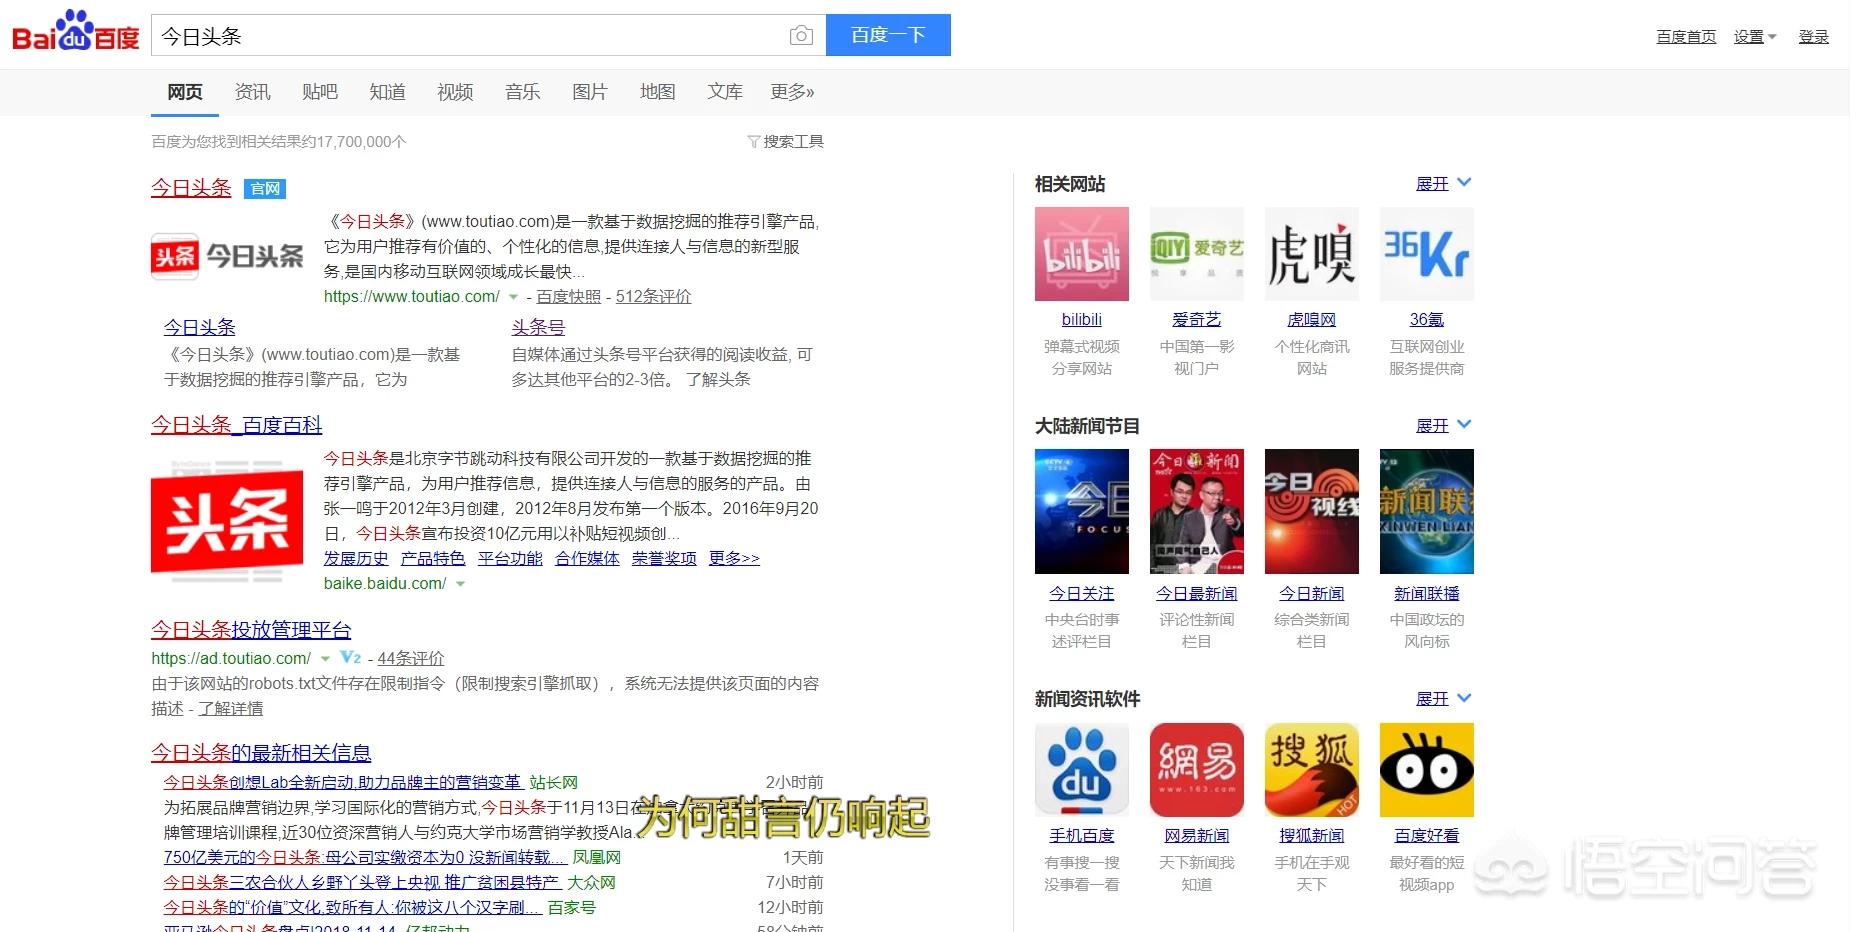The height and width of the screenshot is (932, 1850).
Task: Open the 今日新闻 program thumbnail
Action: [1311, 511]
